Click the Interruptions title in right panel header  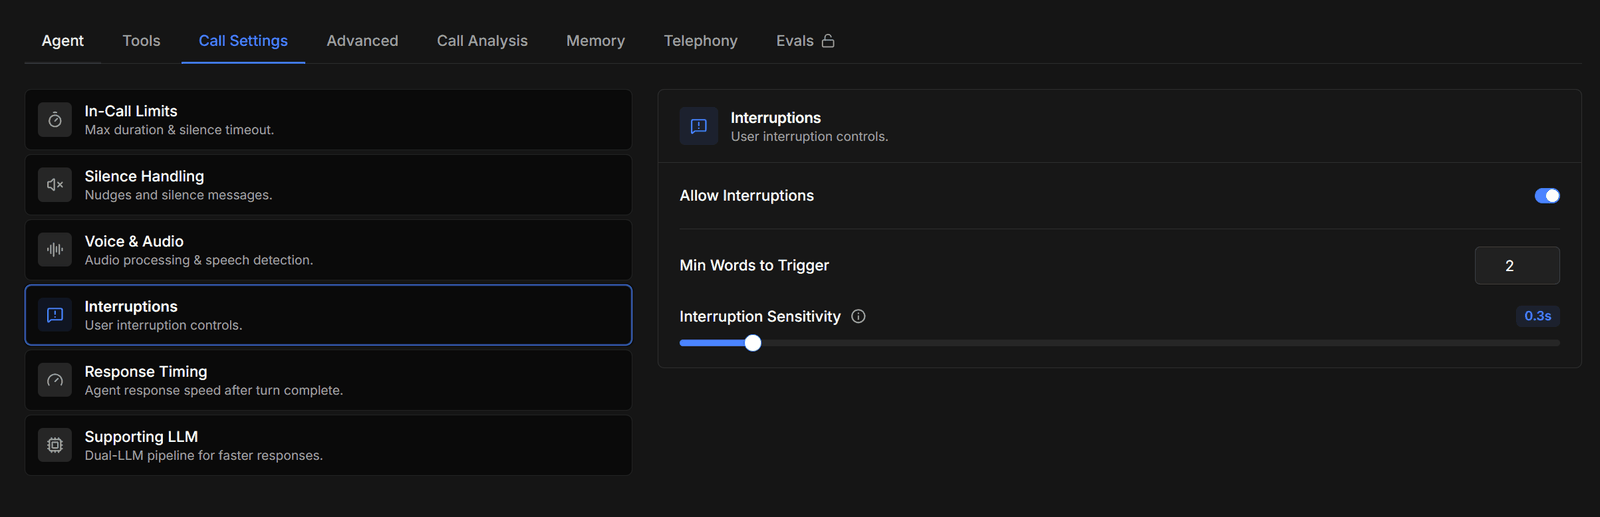click(x=776, y=118)
